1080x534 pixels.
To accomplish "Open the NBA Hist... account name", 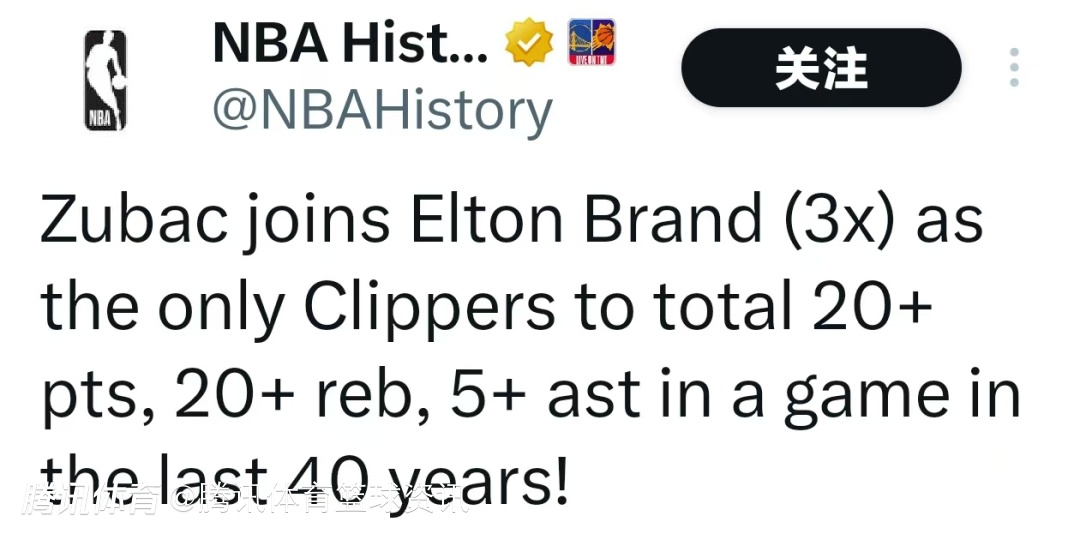I will point(350,43).
